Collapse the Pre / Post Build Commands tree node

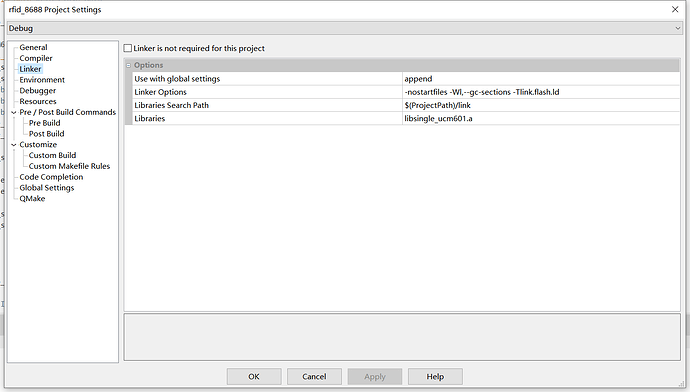coord(14,112)
